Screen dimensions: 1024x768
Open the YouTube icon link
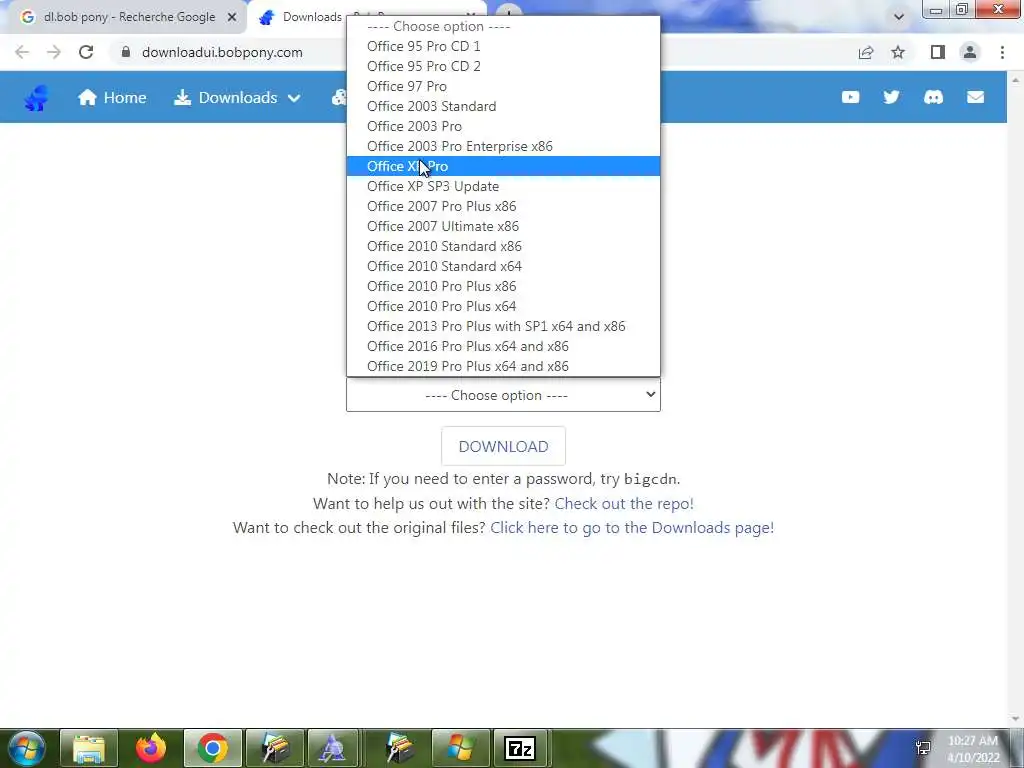pos(850,97)
